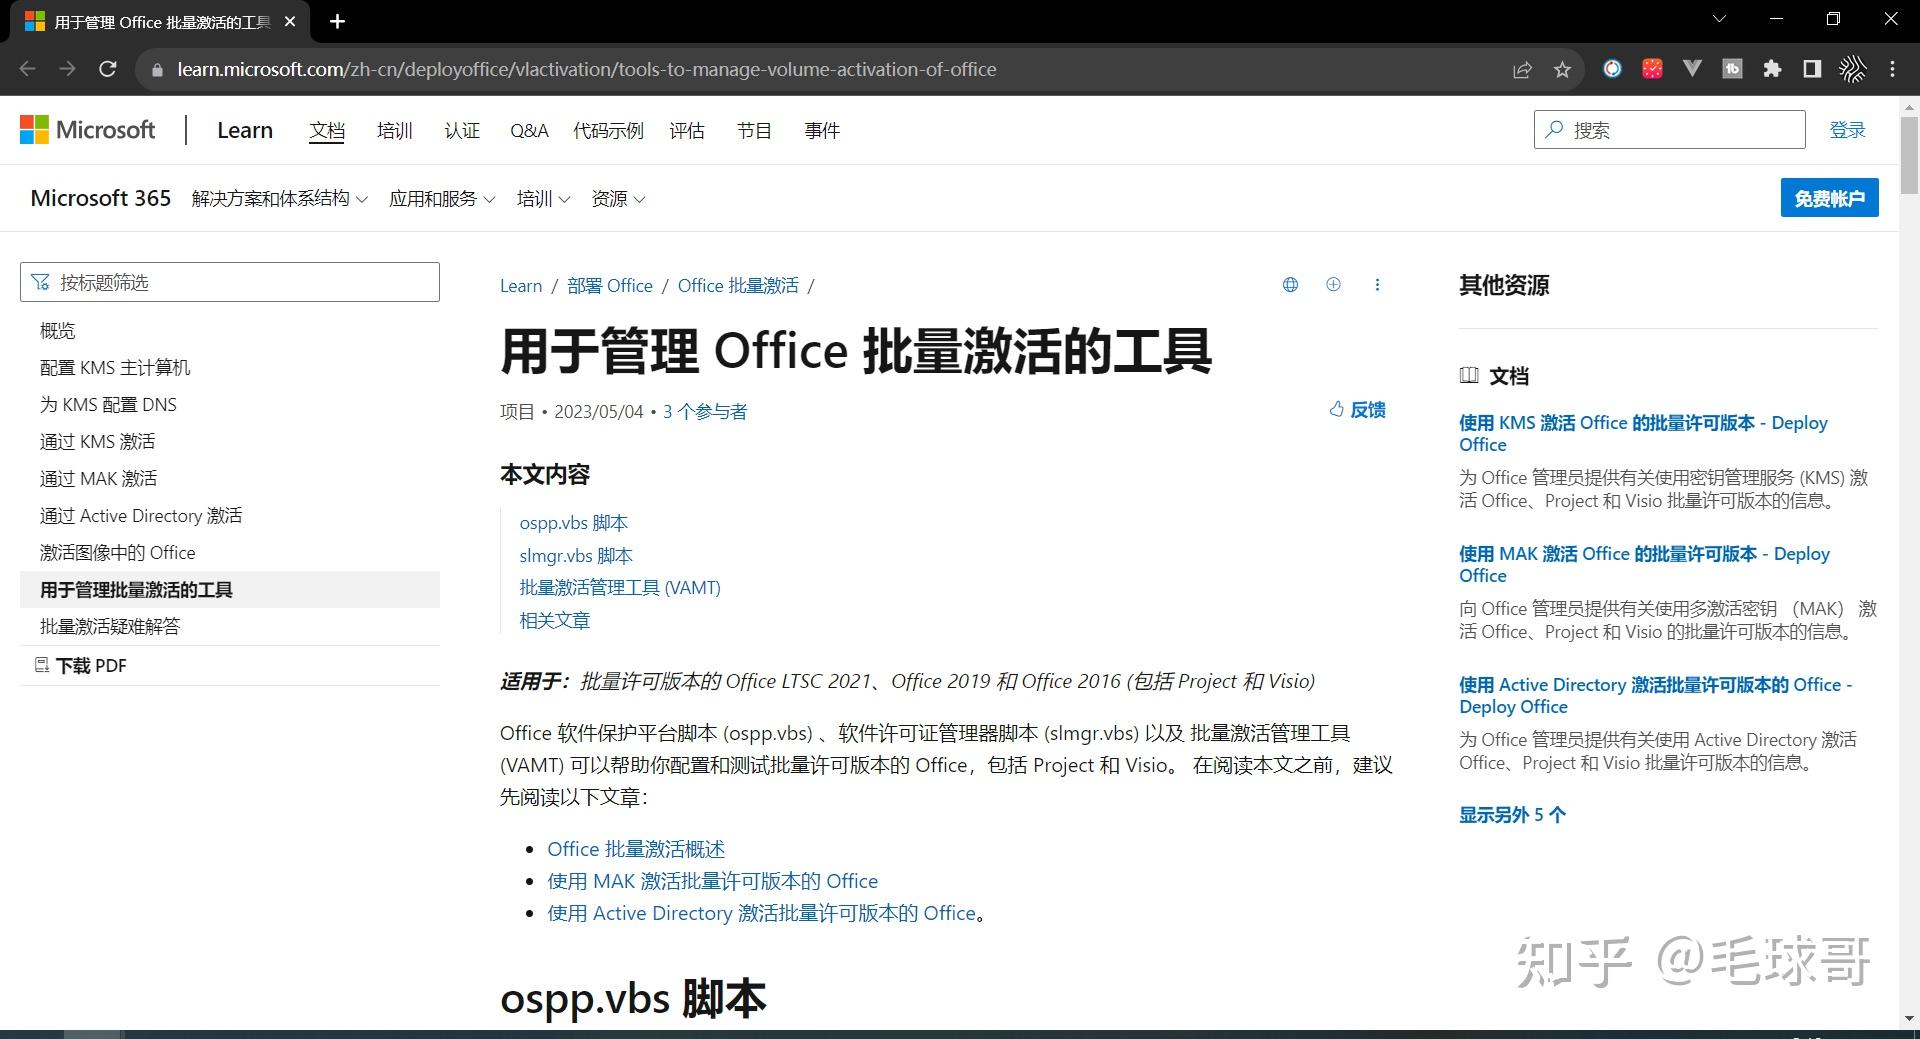Jump to 相关文章 section
This screenshot has height=1039, width=1920.
[x=555, y=621]
